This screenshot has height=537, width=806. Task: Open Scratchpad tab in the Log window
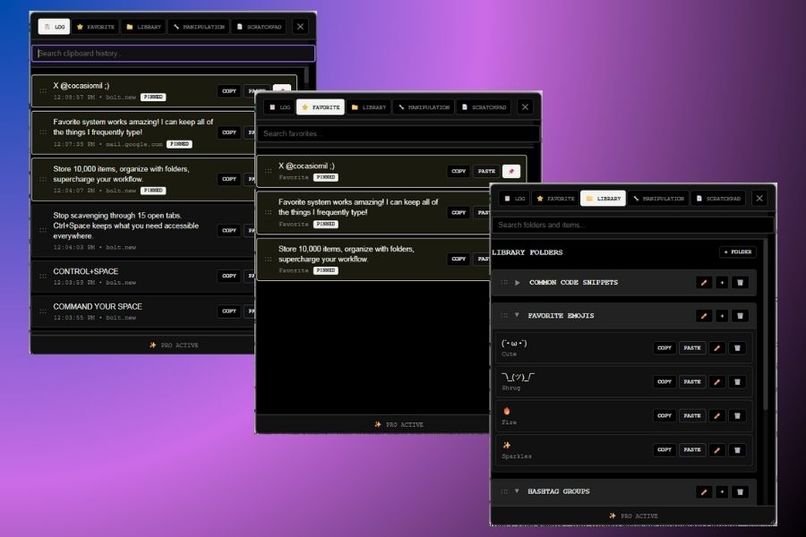tap(260, 27)
